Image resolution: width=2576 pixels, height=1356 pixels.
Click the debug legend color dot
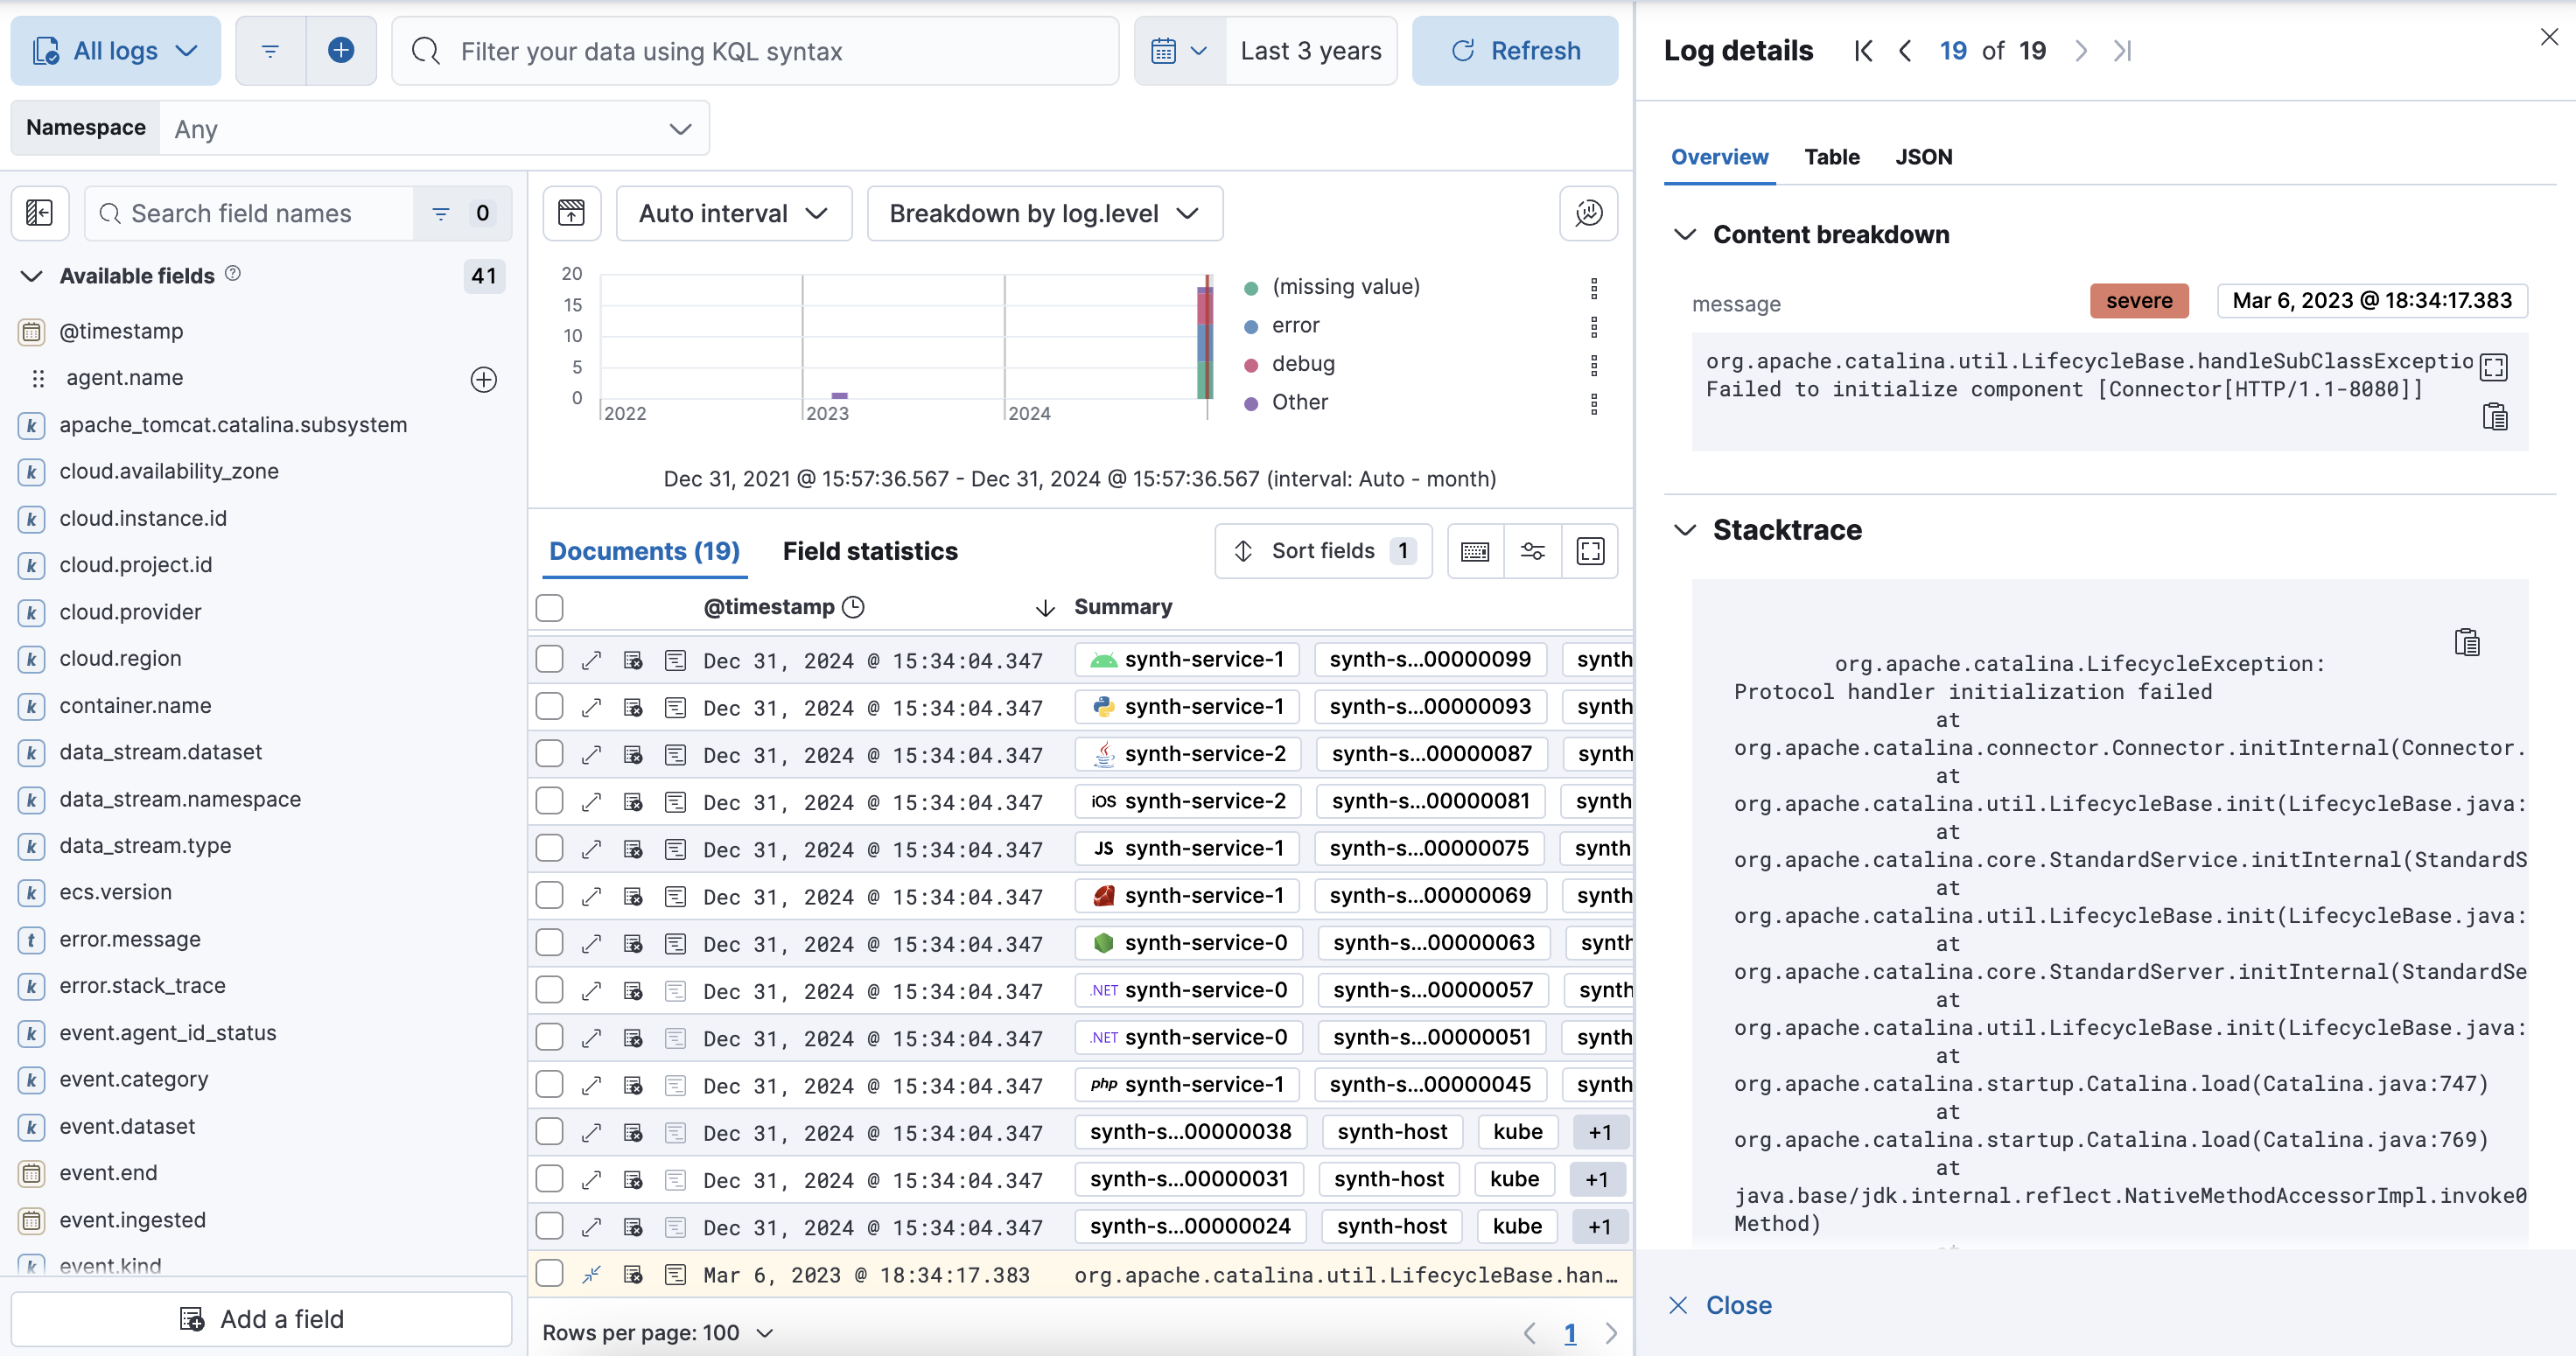(x=1250, y=365)
